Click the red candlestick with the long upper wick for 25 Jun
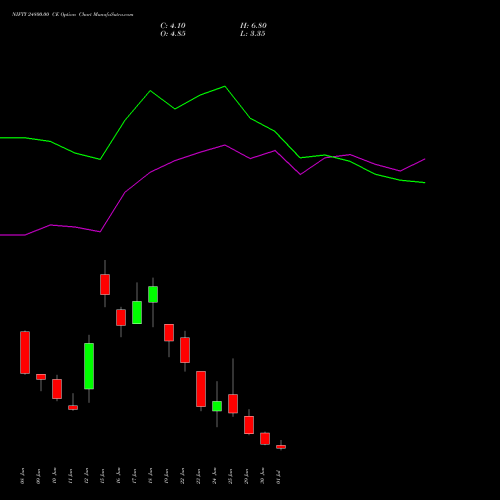The height and width of the screenshot is (500, 500). (x=233, y=403)
